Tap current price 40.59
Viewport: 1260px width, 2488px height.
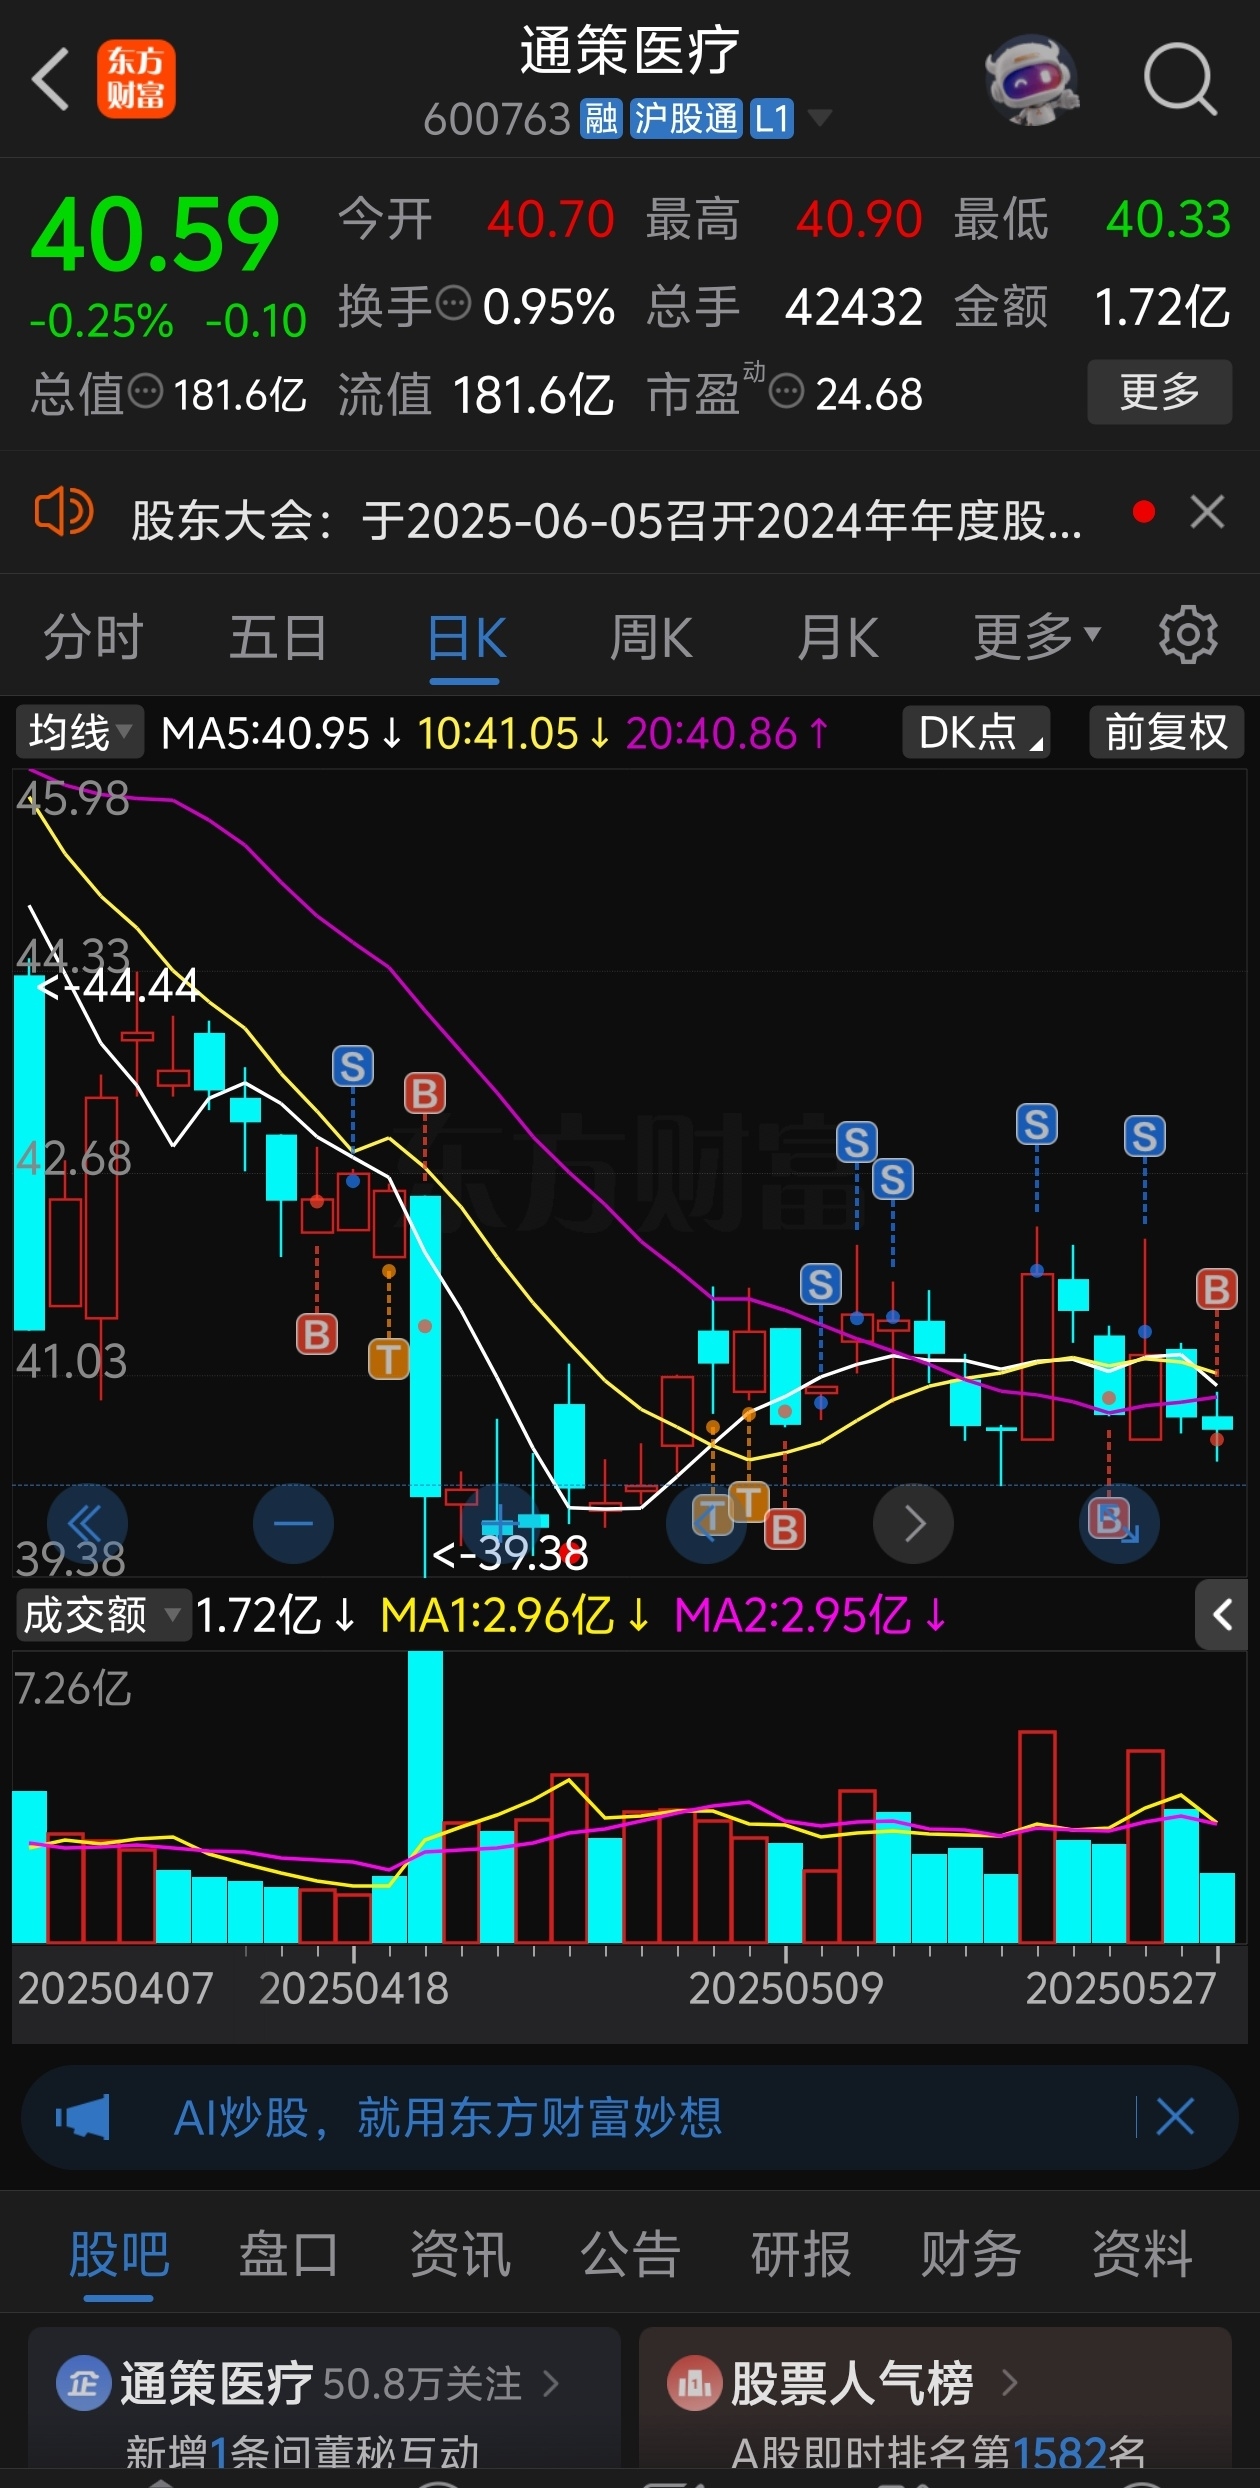[155, 234]
